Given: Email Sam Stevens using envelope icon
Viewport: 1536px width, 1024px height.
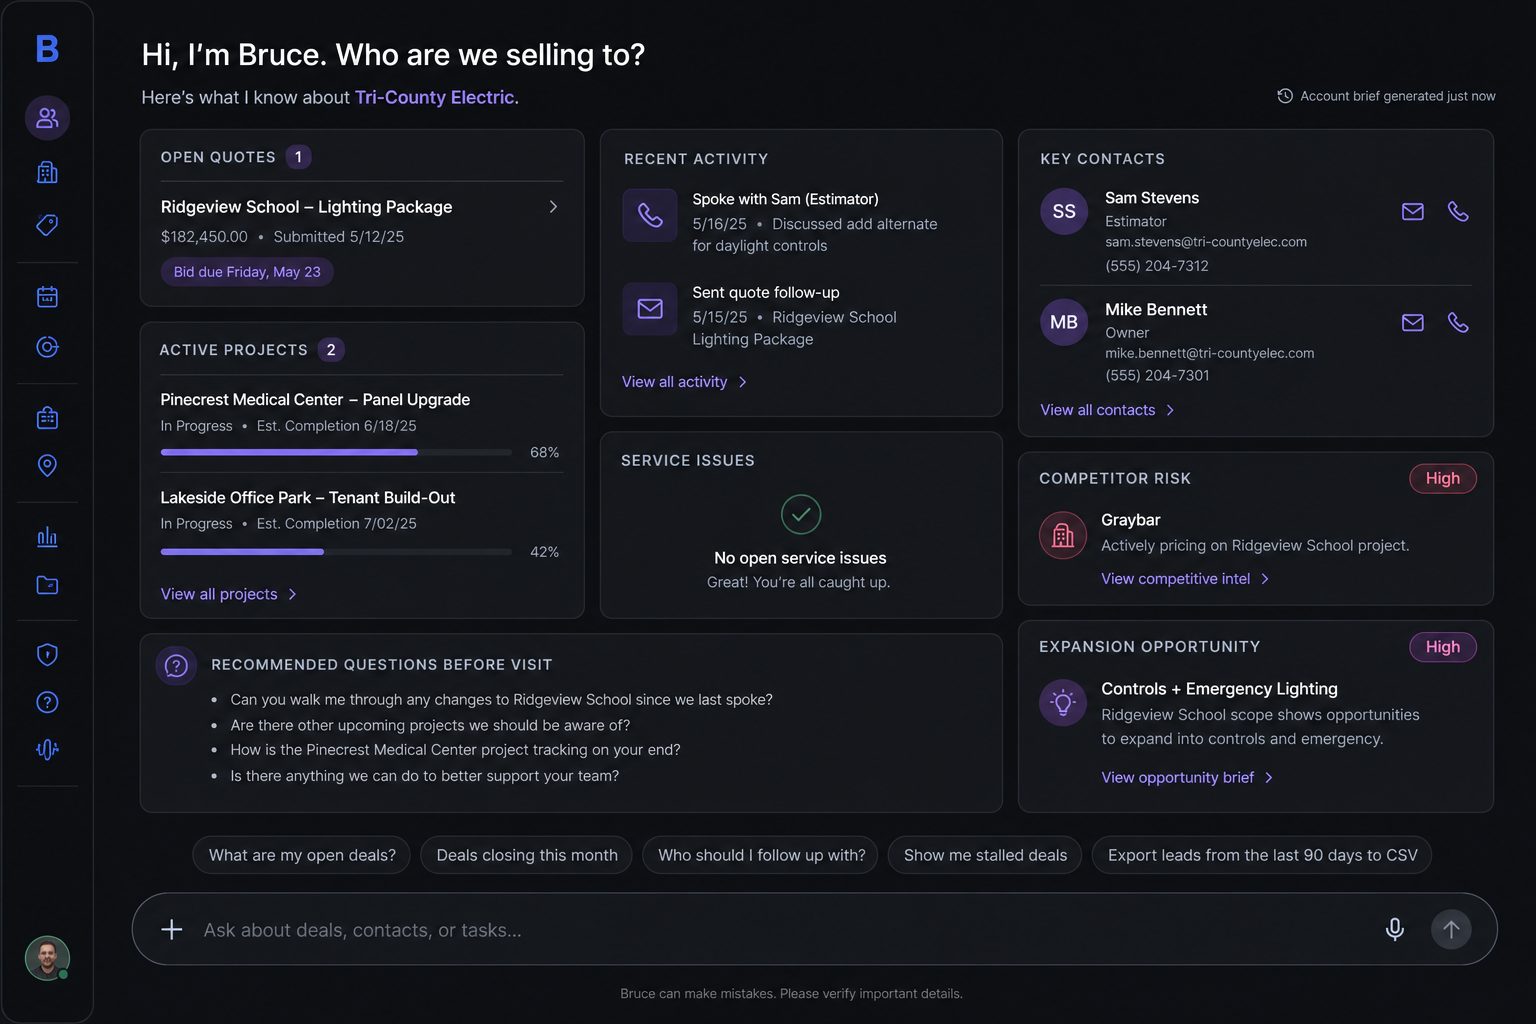Looking at the screenshot, I should pyautogui.click(x=1413, y=211).
